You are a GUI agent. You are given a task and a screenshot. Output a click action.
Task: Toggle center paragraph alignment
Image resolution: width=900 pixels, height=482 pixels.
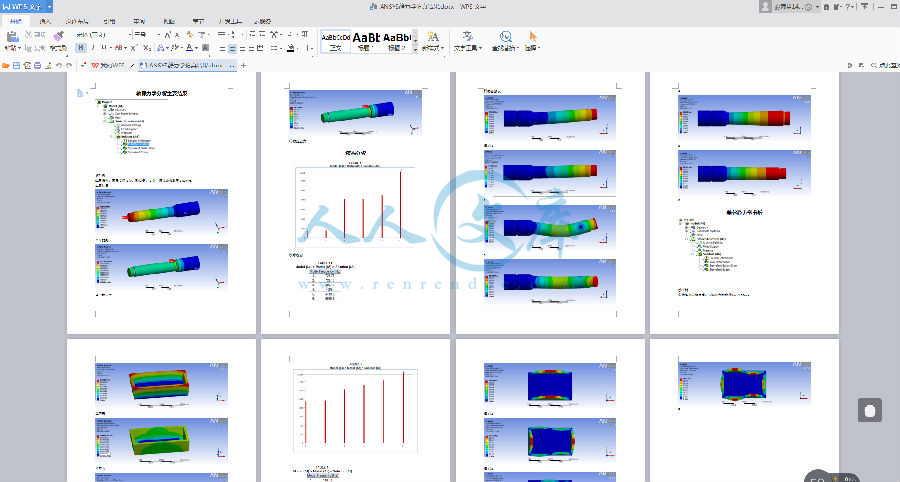point(232,47)
